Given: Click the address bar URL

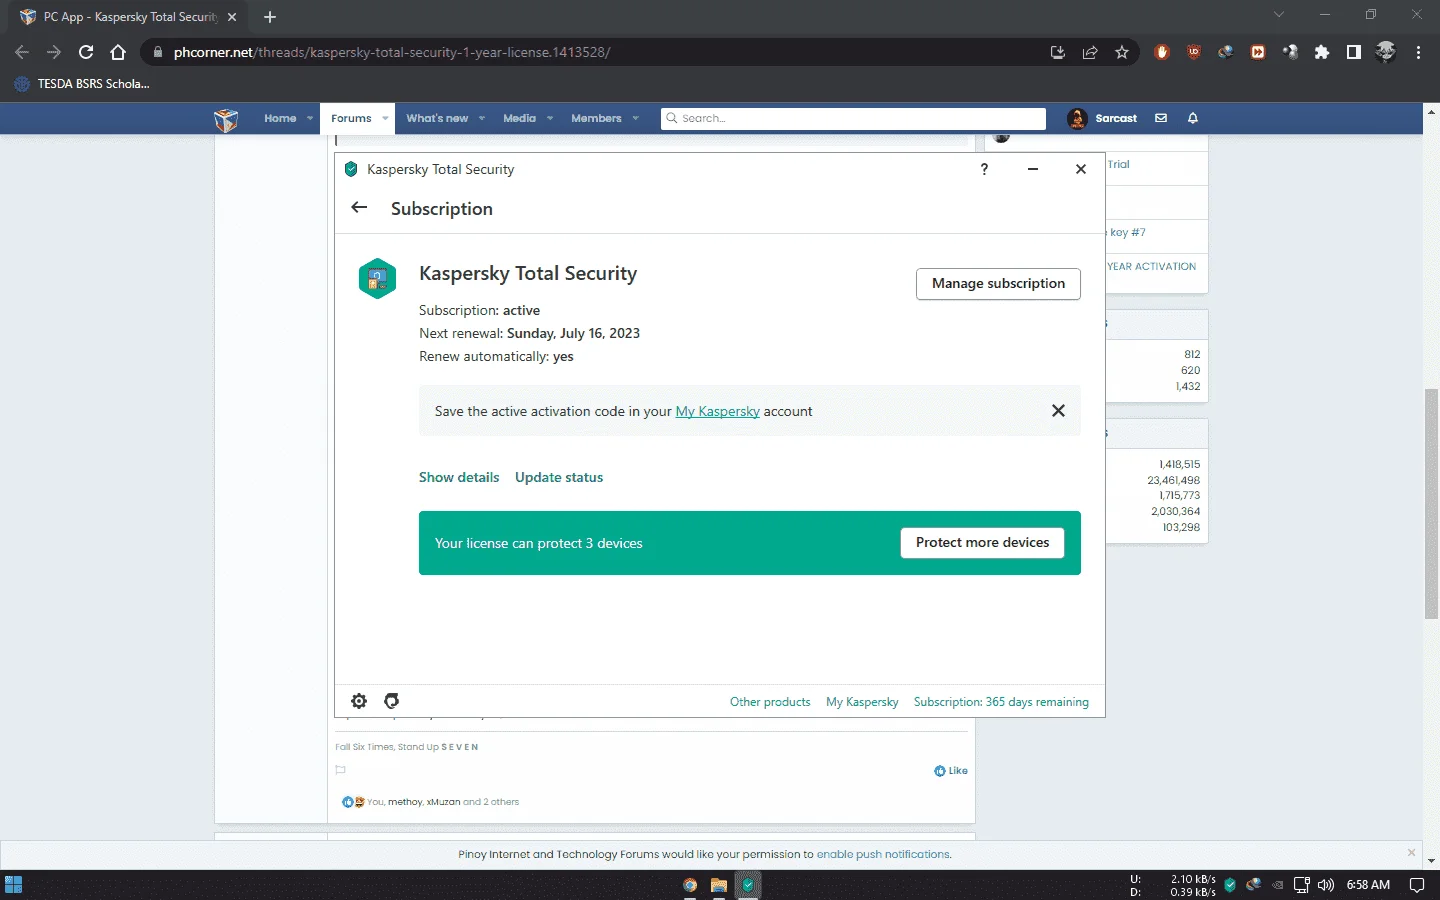Looking at the screenshot, I should 391,52.
